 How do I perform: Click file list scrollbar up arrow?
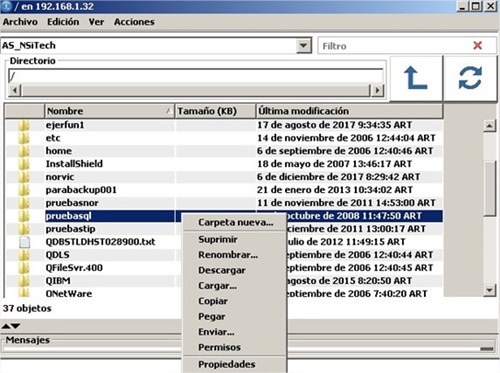pos(489,126)
